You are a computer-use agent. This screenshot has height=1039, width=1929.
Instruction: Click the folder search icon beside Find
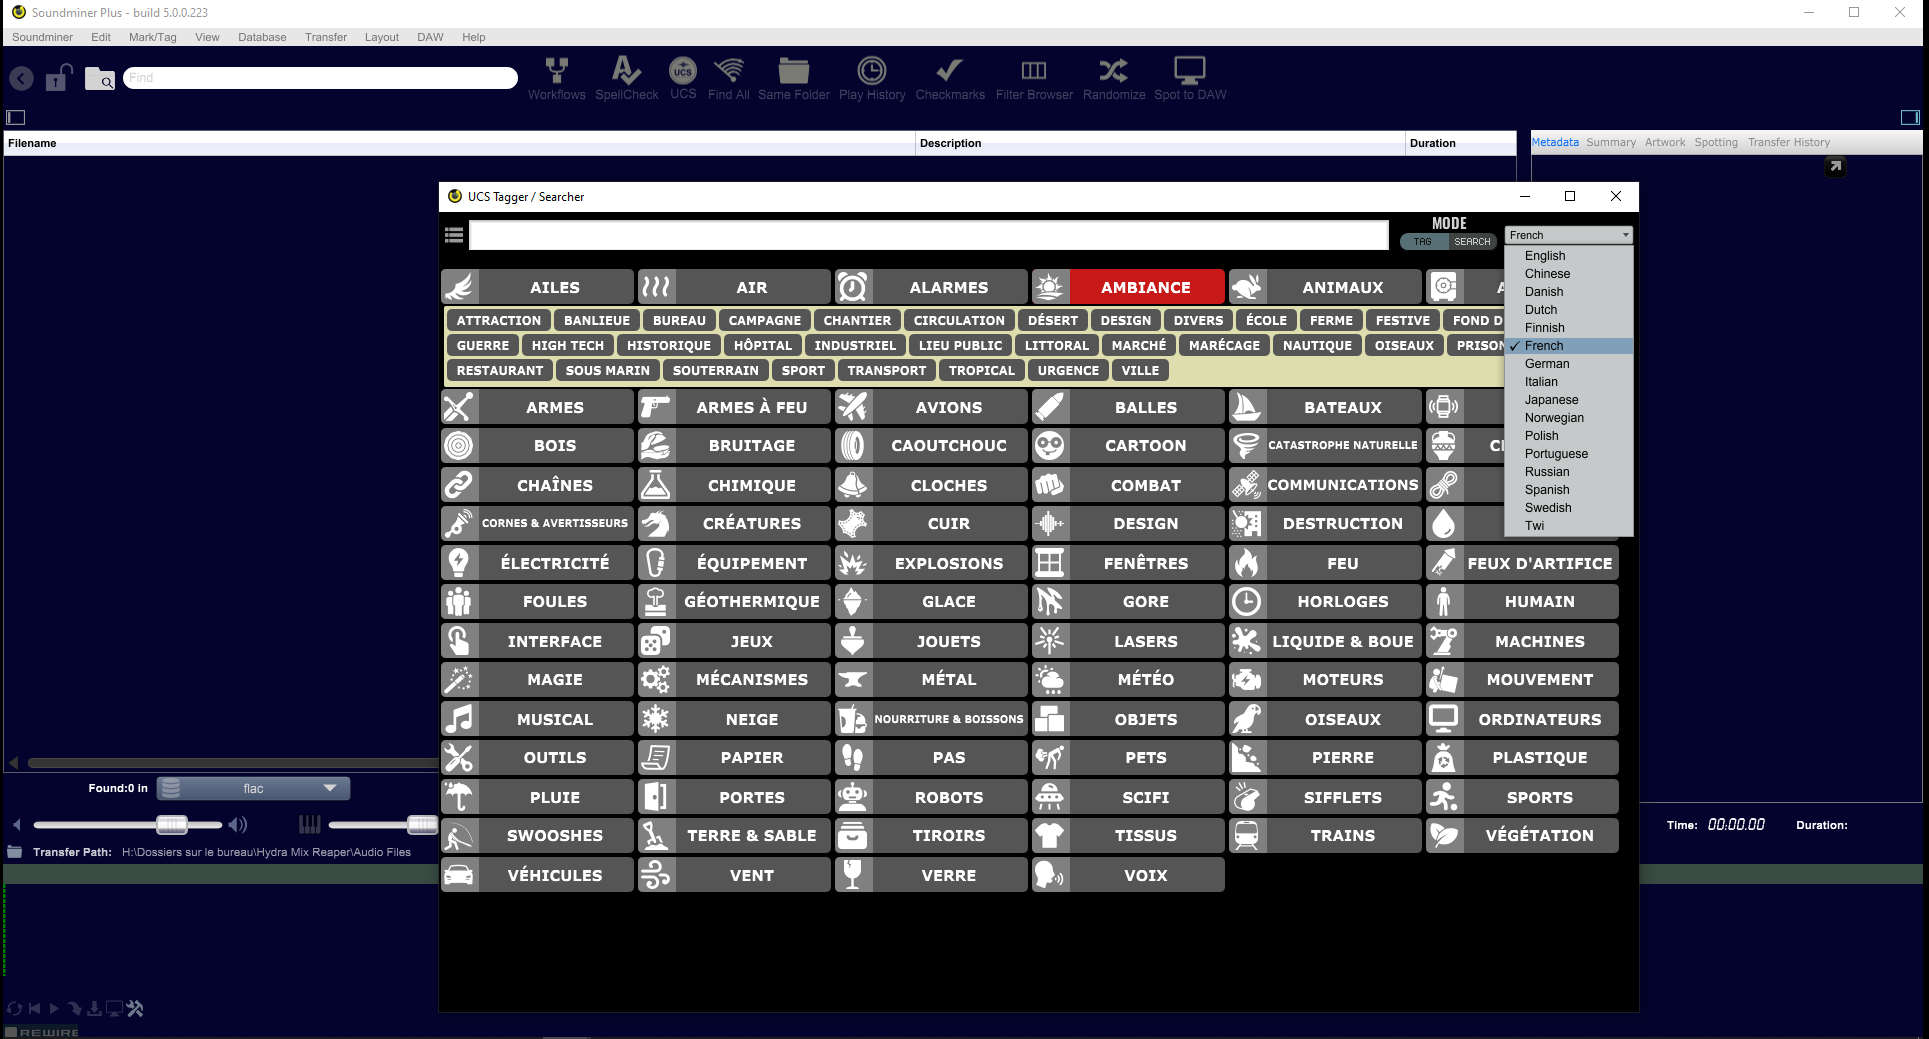(x=100, y=78)
